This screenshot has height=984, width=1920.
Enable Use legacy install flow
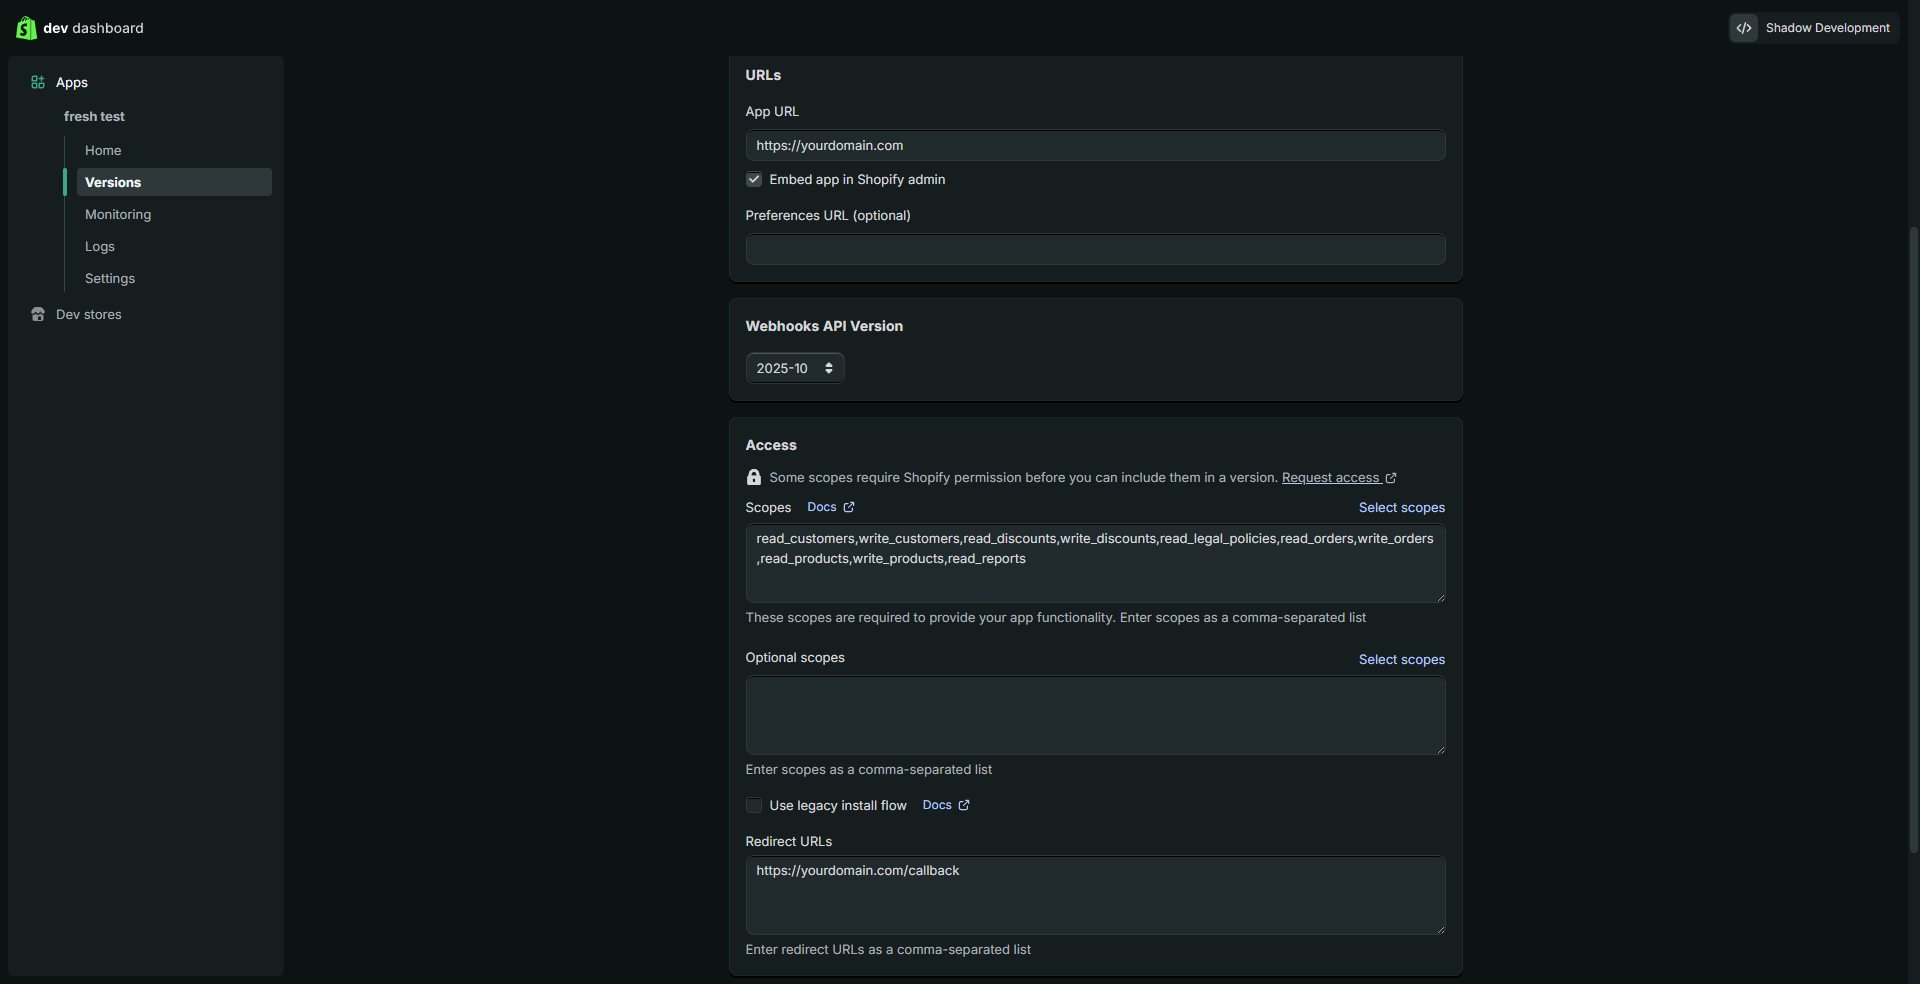[753, 805]
